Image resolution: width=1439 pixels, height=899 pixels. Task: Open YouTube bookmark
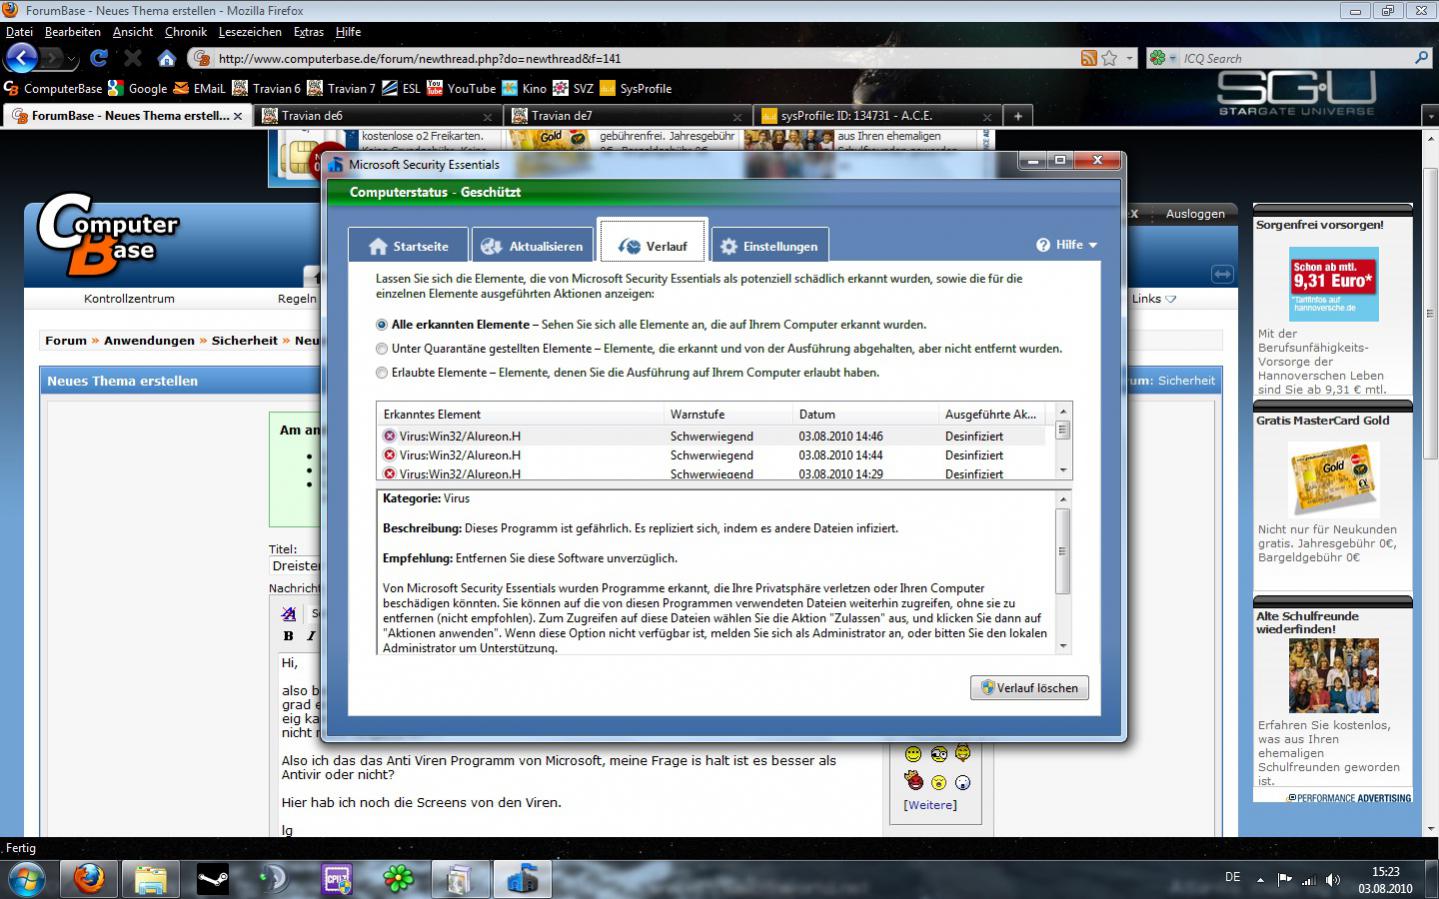(x=461, y=88)
